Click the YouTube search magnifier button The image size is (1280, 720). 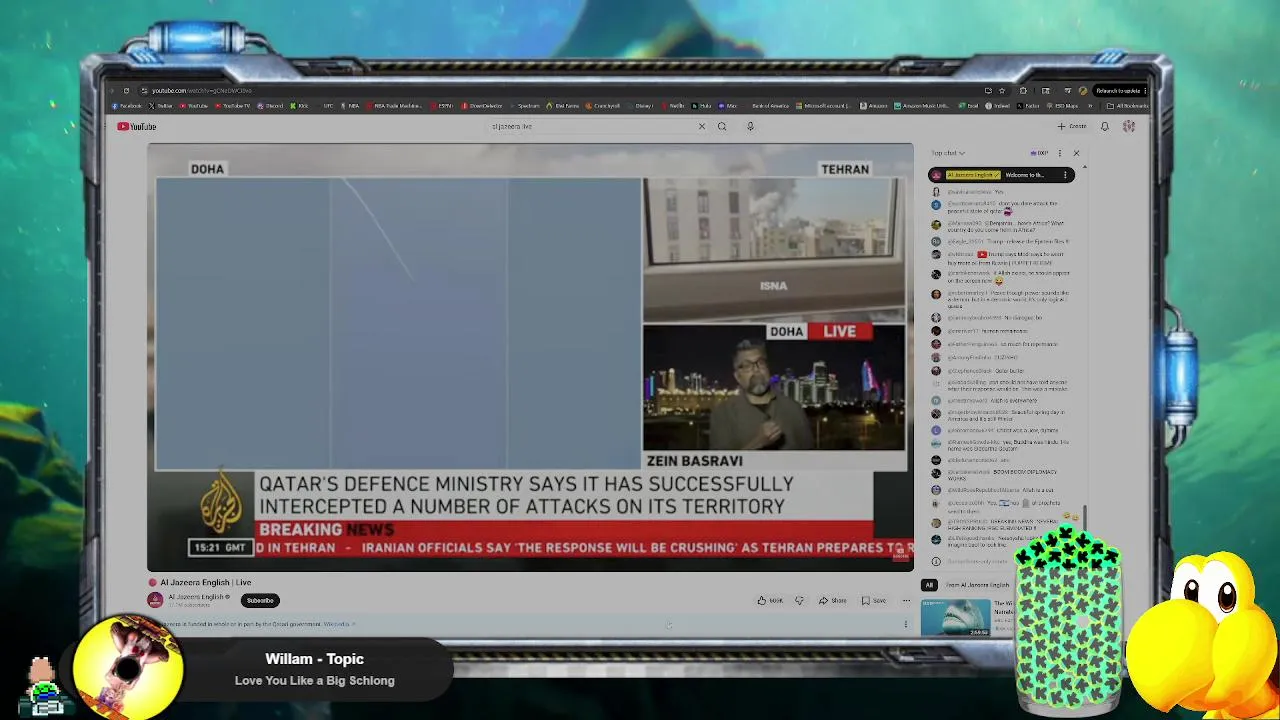coord(722,126)
